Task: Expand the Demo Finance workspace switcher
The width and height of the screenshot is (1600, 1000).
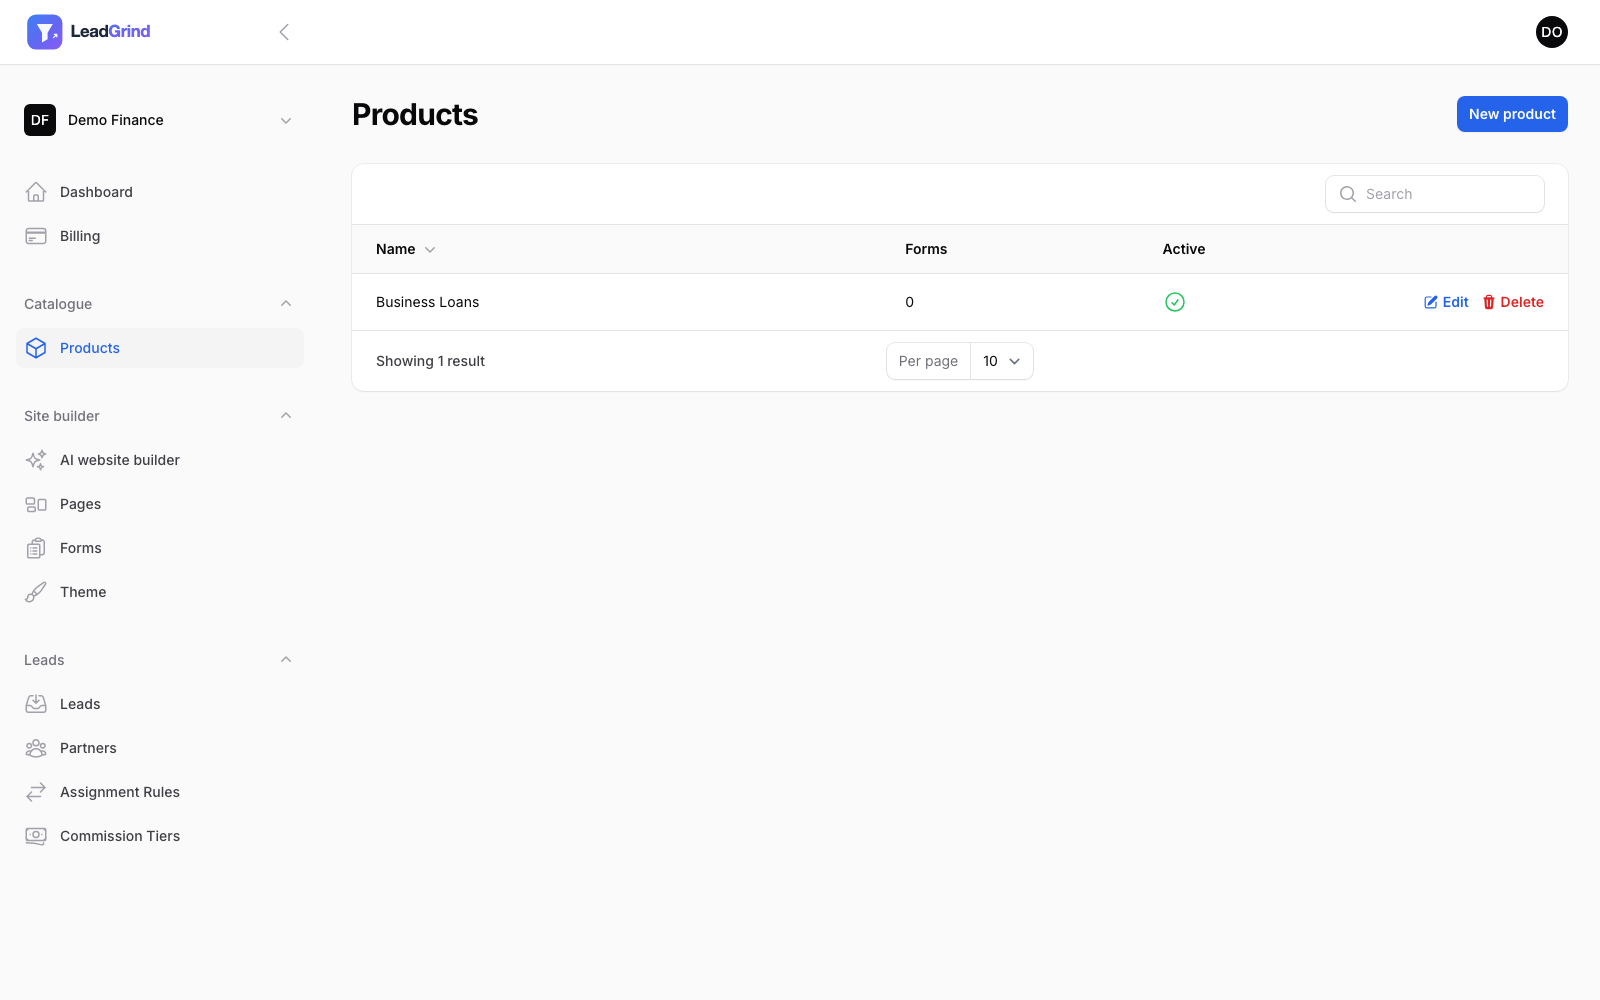Action: point(286,120)
